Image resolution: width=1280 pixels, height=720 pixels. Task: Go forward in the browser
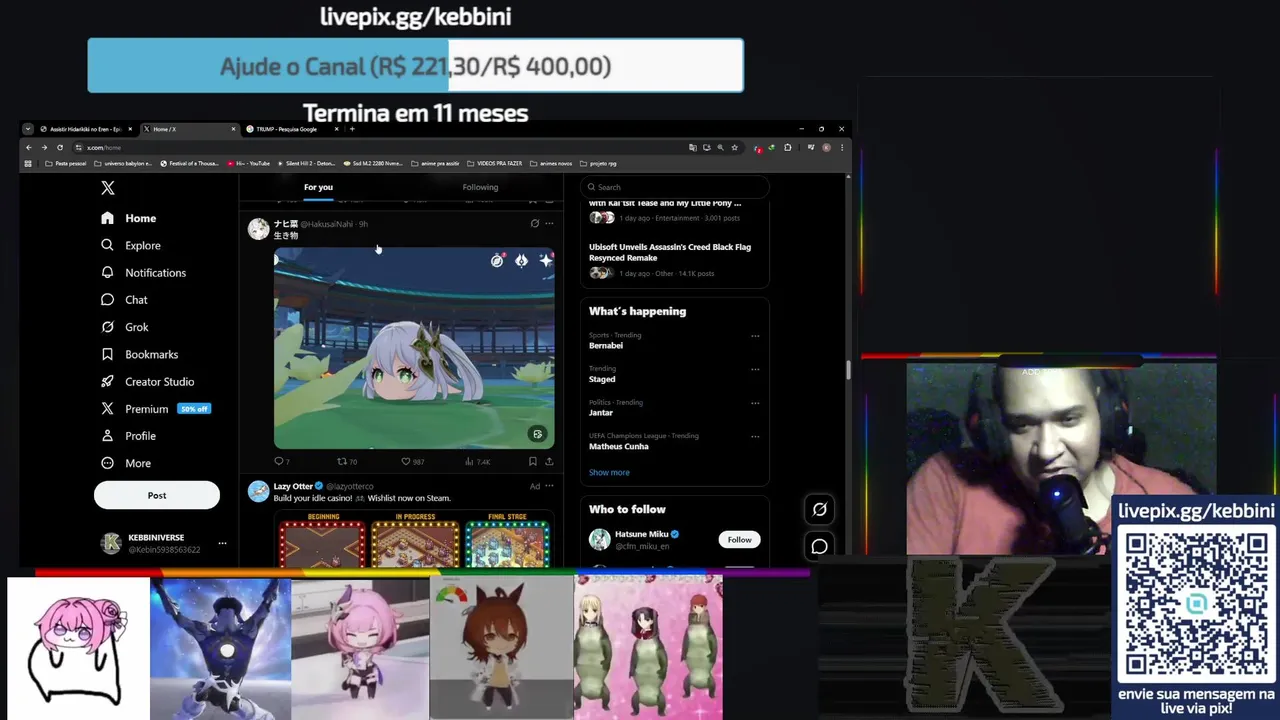click(44, 147)
